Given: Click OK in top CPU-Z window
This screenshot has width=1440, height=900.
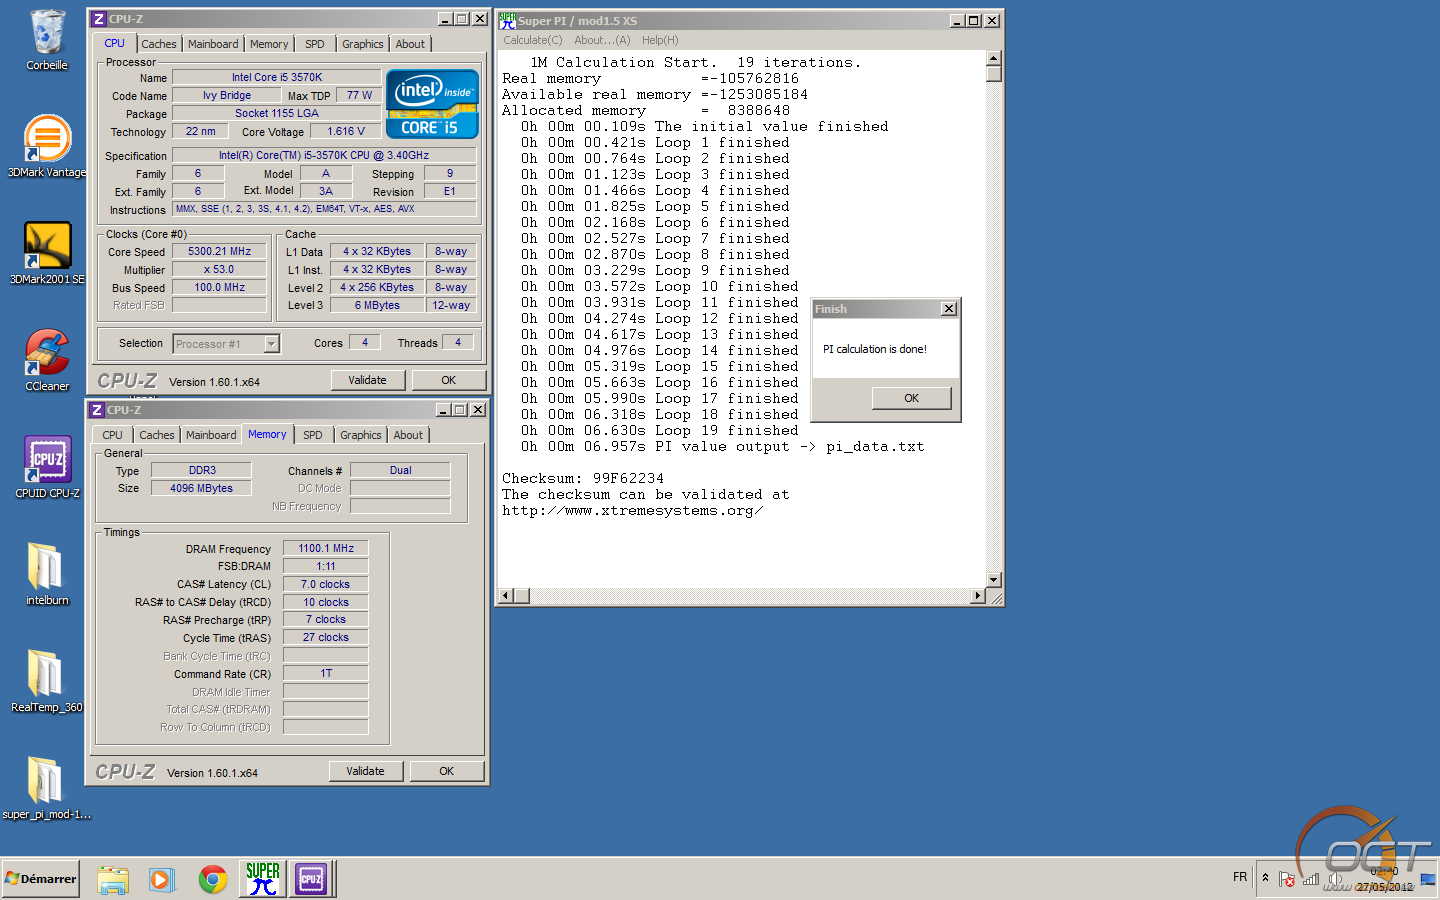Looking at the screenshot, I should tap(448, 380).
